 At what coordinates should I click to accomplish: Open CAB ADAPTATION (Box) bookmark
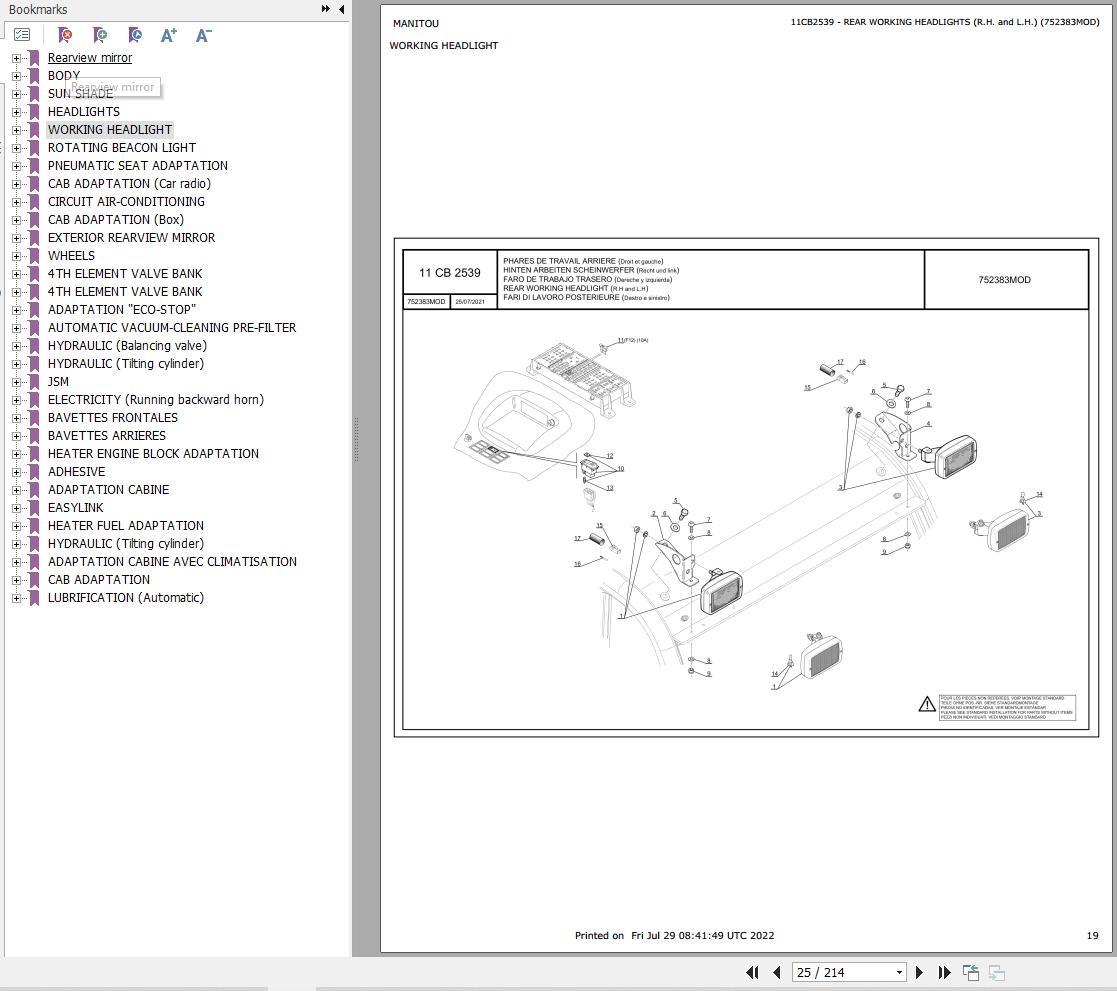tap(116, 219)
